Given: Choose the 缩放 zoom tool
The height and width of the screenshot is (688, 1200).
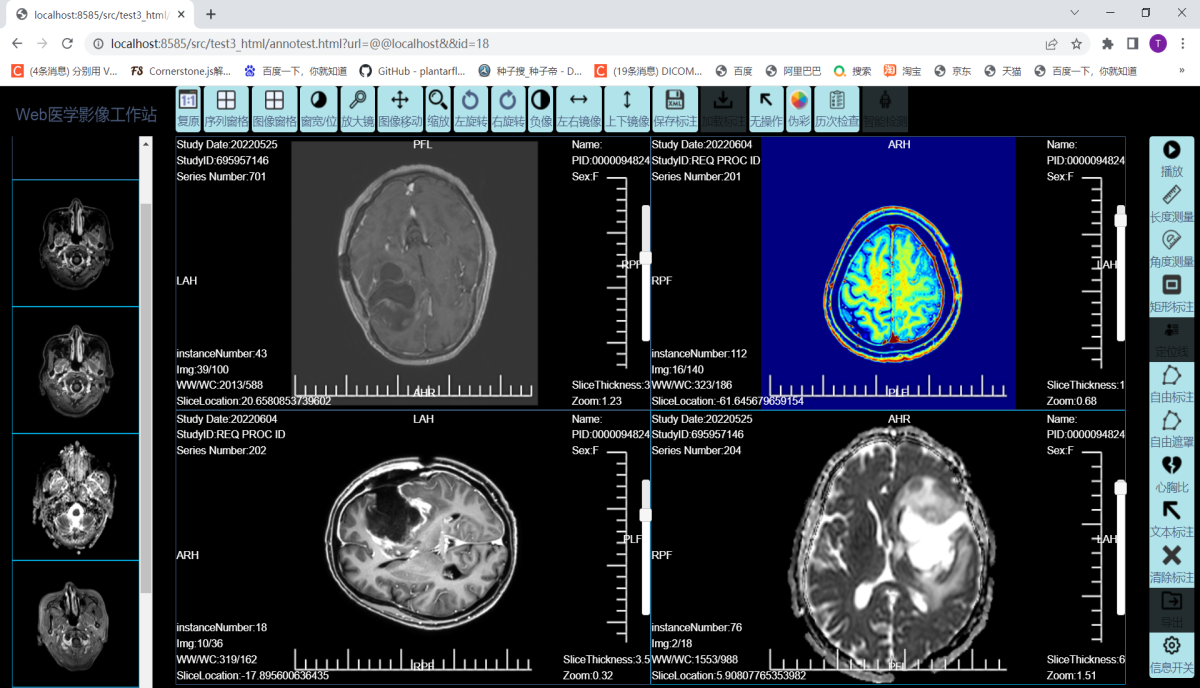Looking at the screenshot, I should pyautogui.click(x=438, y=109).
